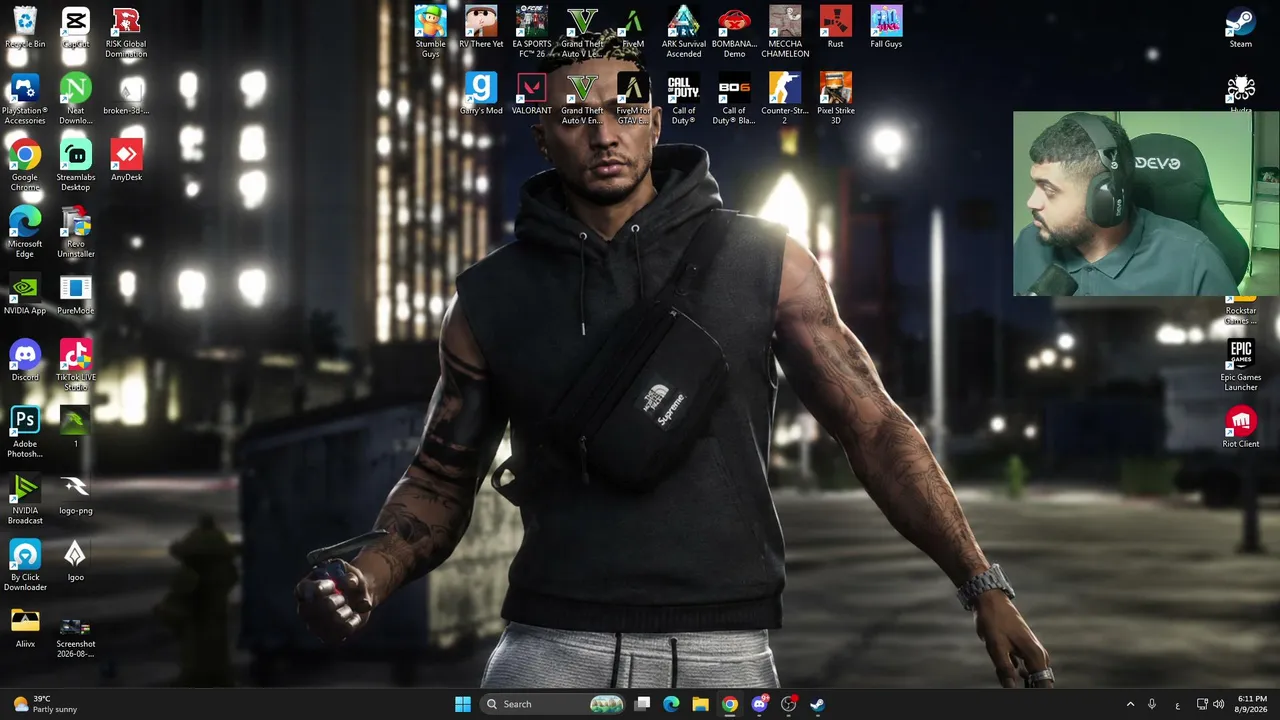Select the Steam desktop shortcut

(1241, 28)
